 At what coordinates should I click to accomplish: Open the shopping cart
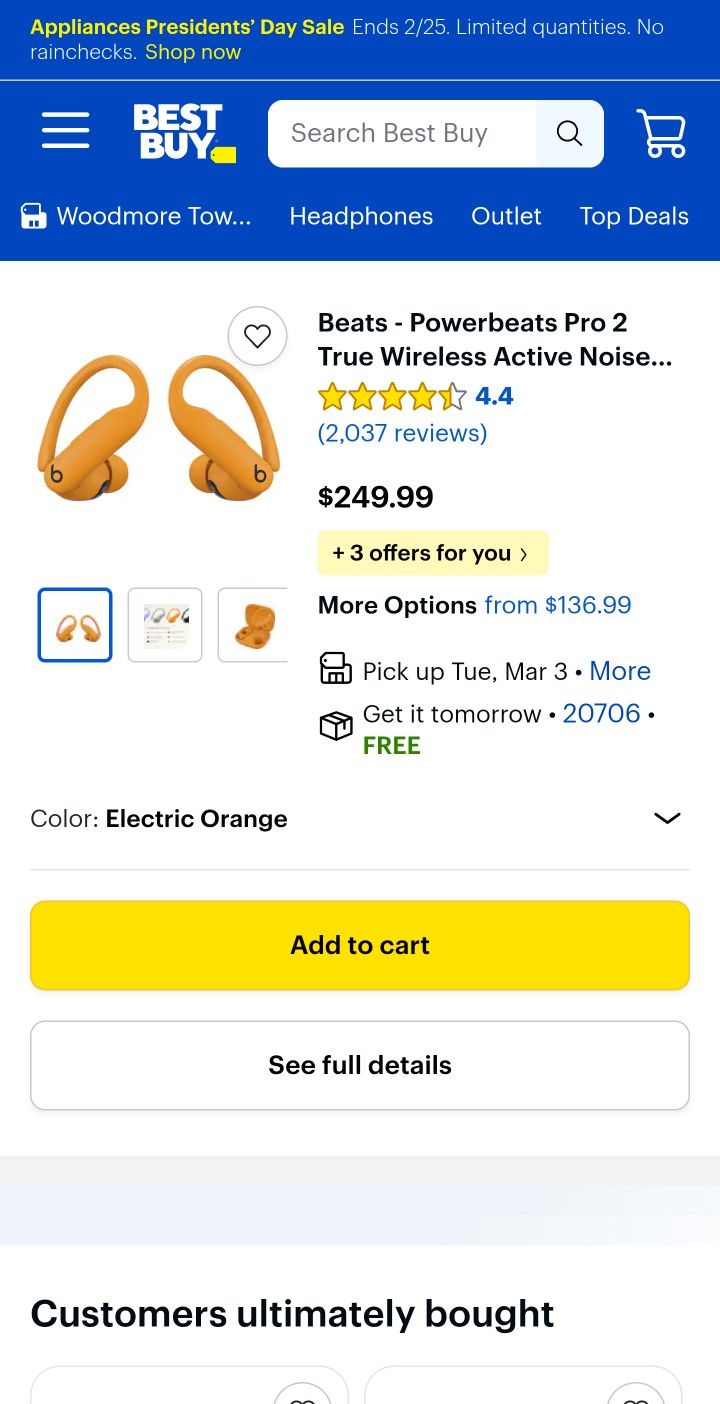(661, 133)
